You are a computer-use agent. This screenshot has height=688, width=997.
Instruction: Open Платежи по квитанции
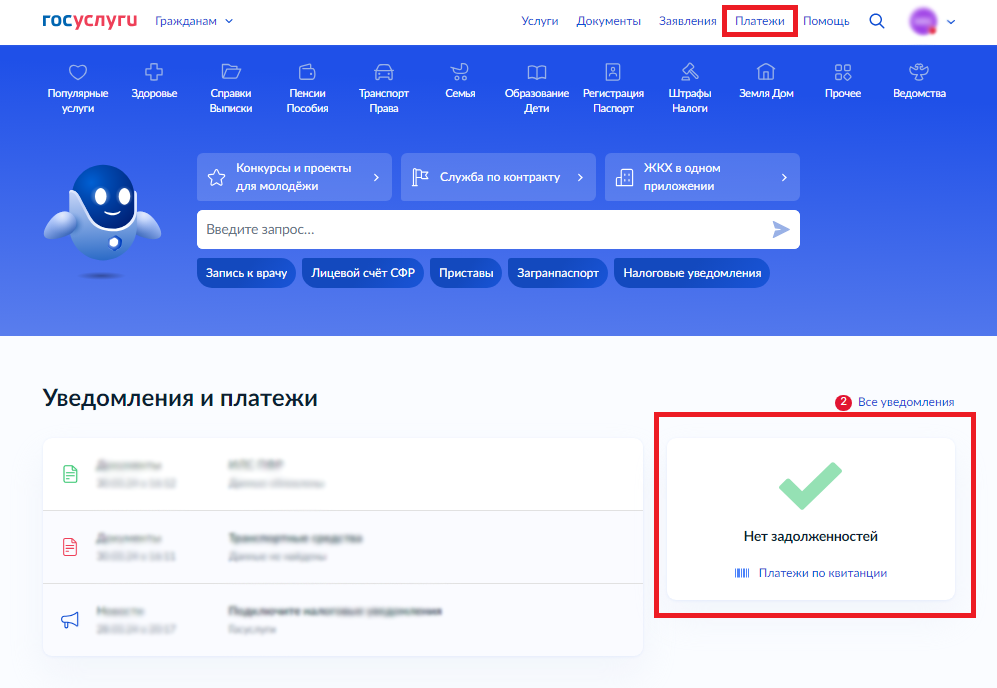click(823, 572)
